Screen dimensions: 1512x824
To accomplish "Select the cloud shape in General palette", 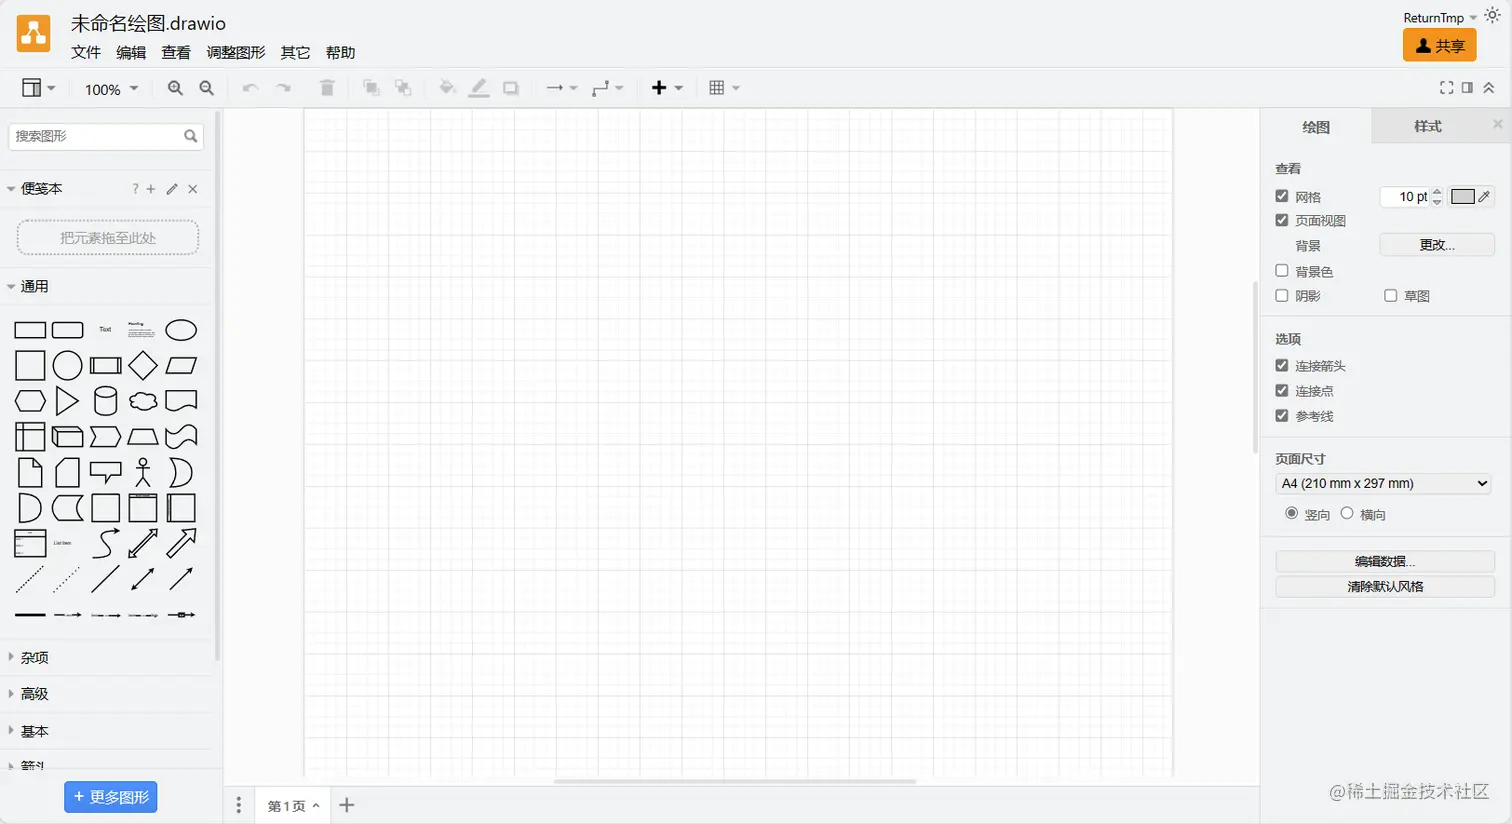I will coord(143,401).
